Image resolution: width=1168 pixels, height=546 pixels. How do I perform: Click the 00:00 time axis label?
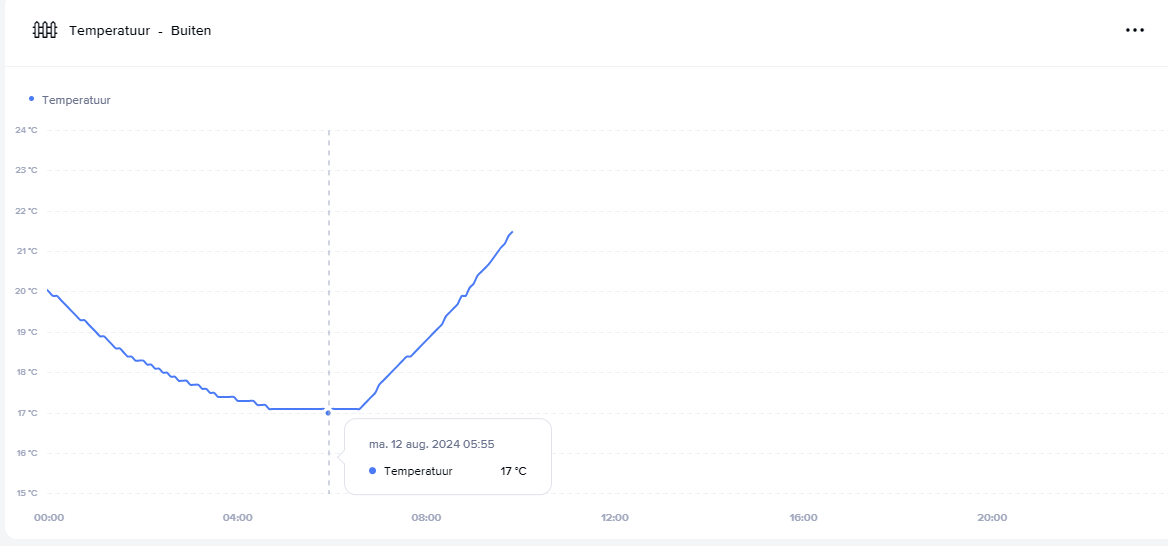[x=49, y=518]
